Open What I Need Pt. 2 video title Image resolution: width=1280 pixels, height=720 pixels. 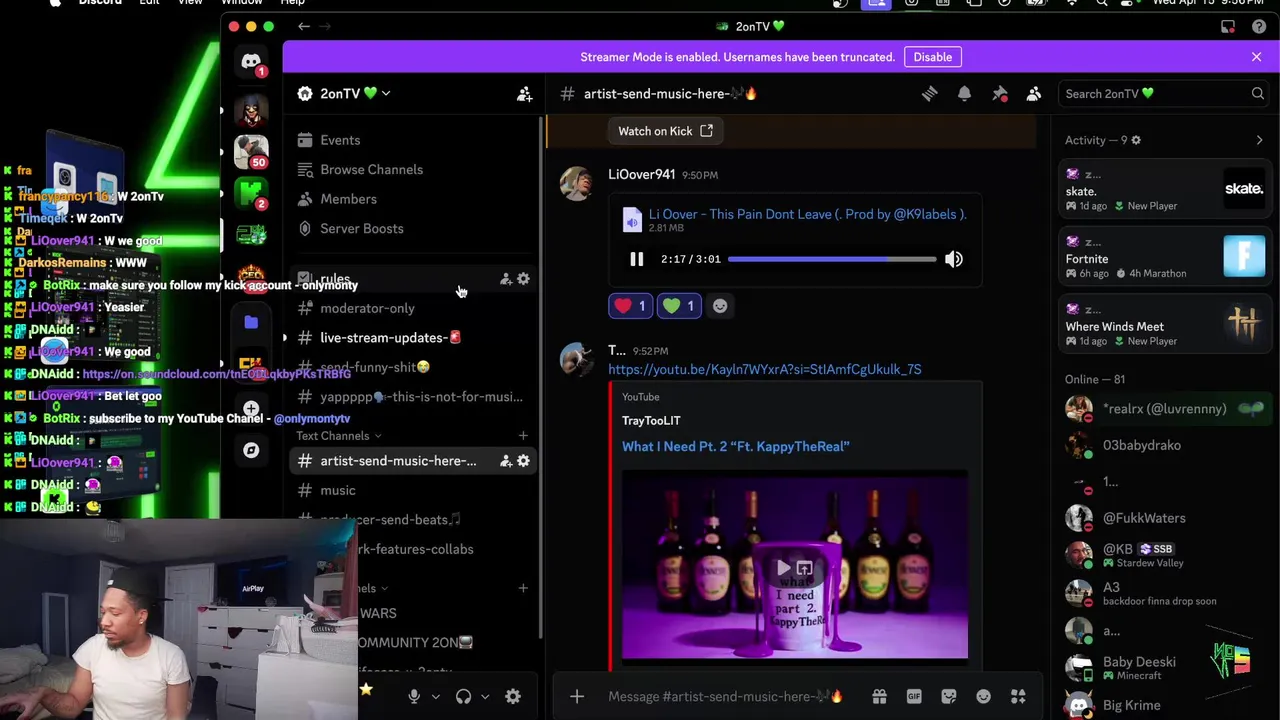pos(735,447)
